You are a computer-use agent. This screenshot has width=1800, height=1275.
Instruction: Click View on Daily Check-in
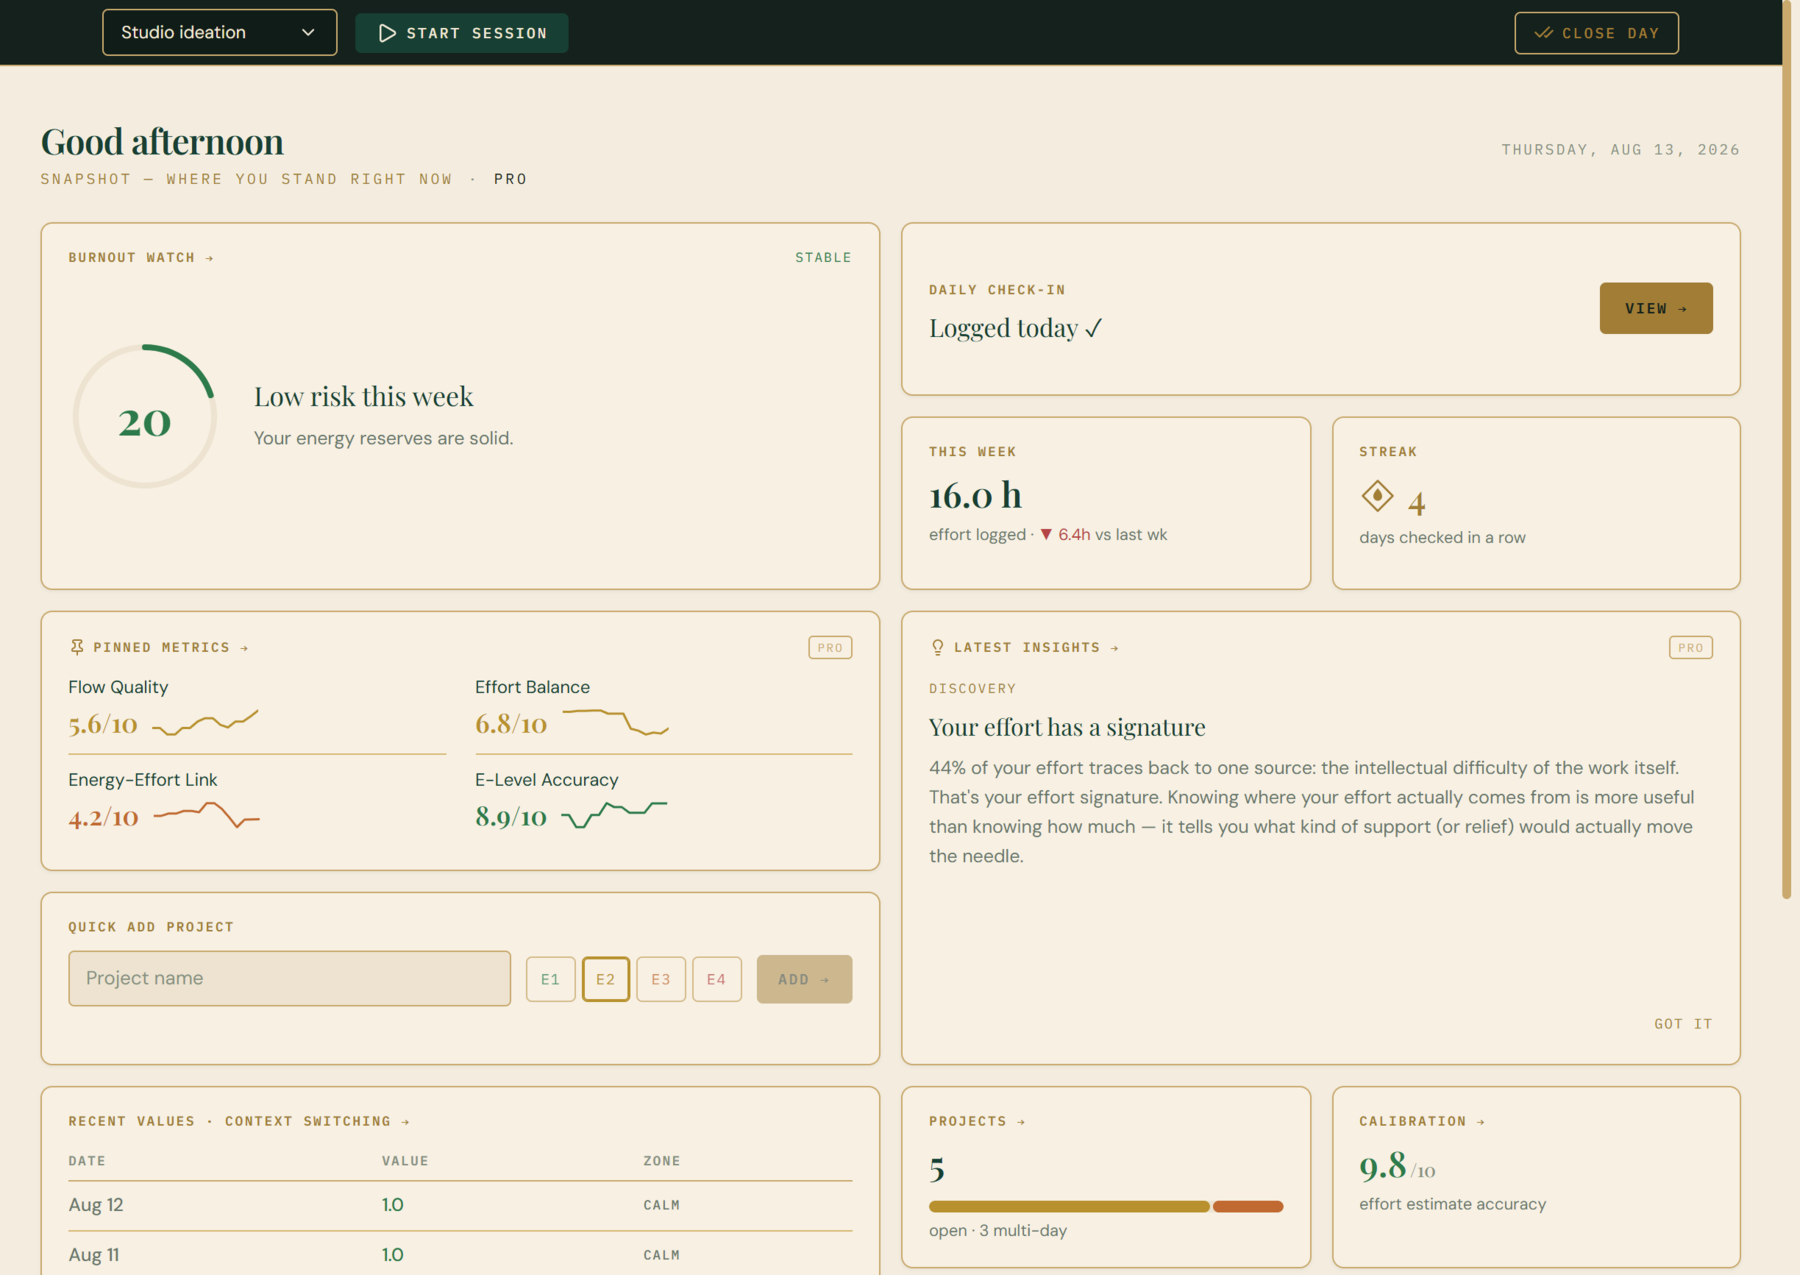1656,308
